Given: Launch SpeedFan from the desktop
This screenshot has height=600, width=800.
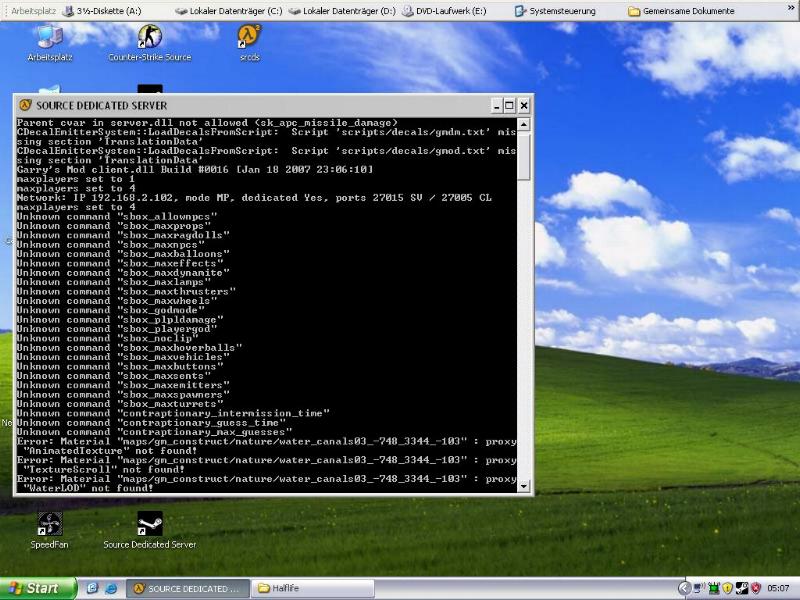Looking at the screenshot, I should coord(49,524).
